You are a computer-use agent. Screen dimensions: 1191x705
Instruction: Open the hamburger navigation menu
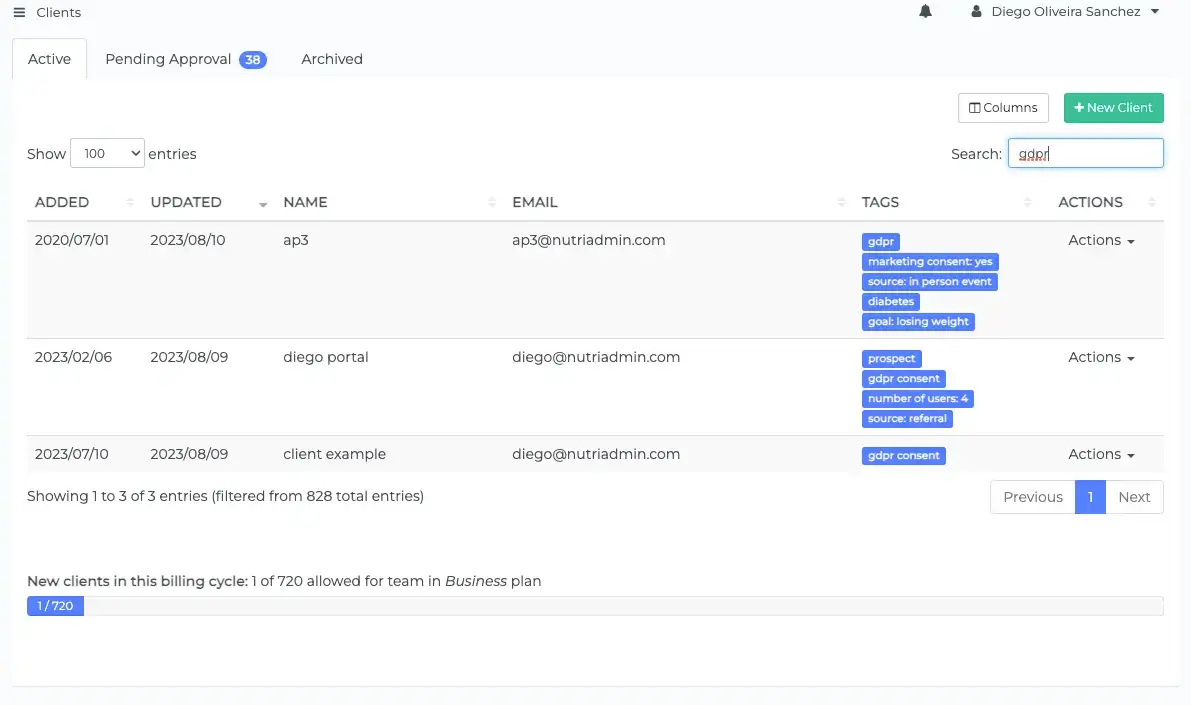click(x=18, y=12)
